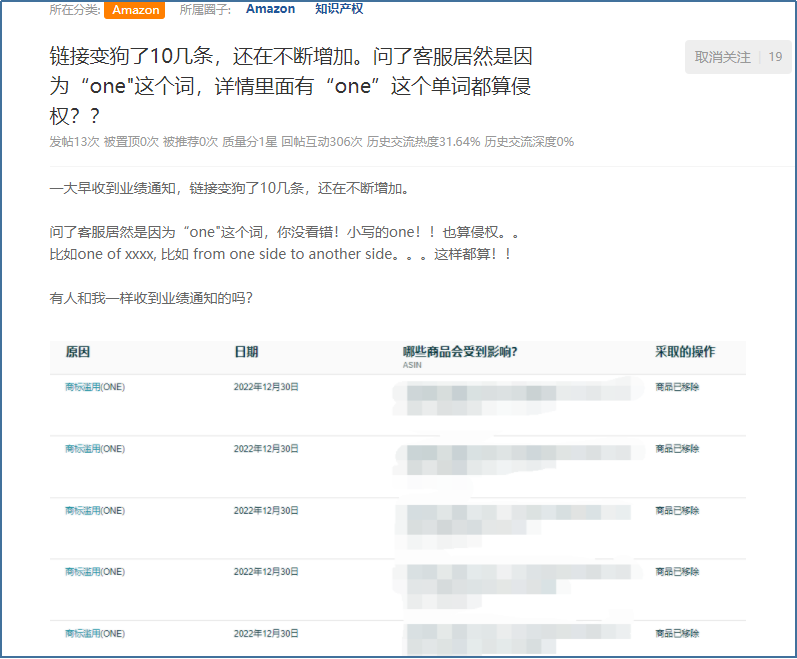Click the 采取的操作 column header

(x=685, y=352)
